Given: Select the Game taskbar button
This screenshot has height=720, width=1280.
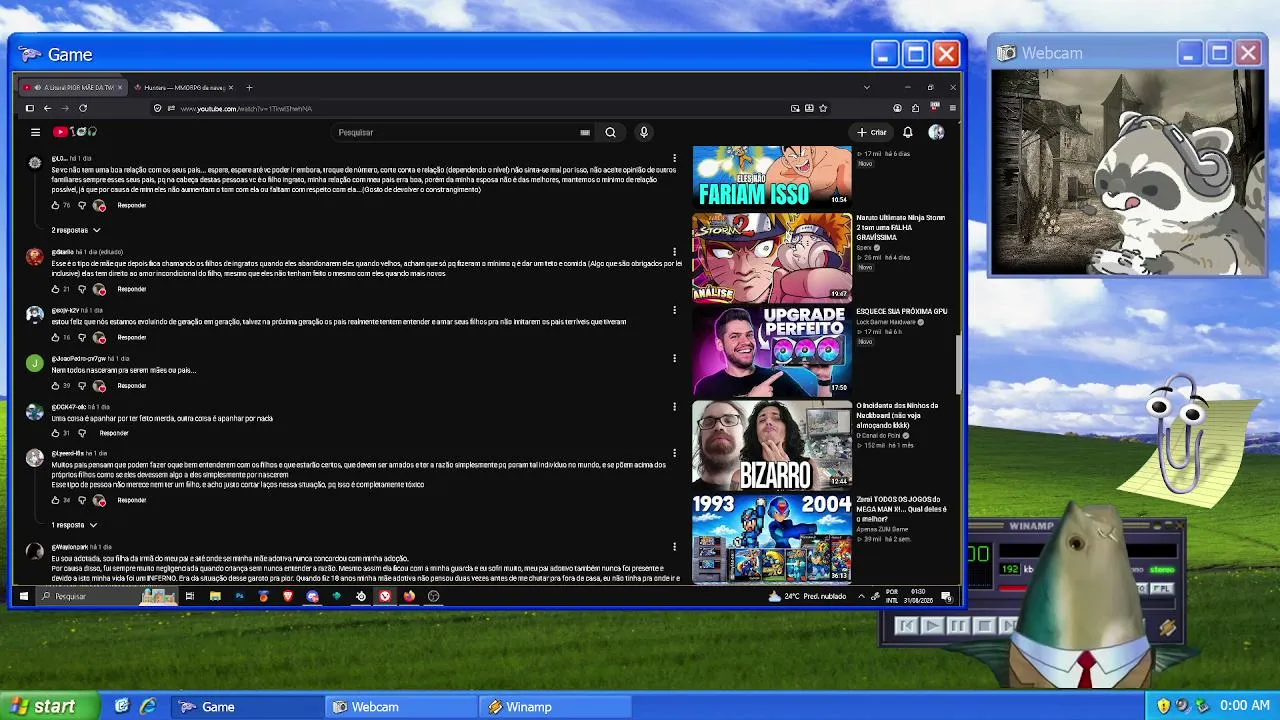Looking at the screenshot, I should point(248,706).
